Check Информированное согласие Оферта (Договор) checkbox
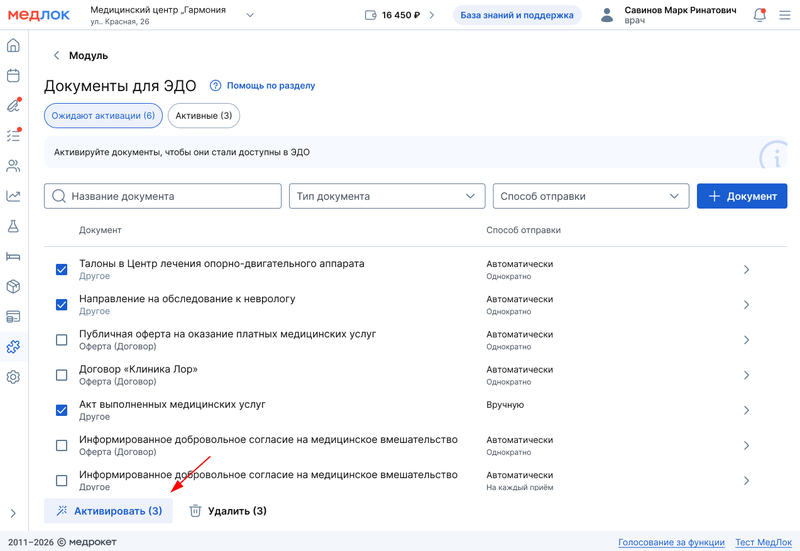 (x=61, y=445)
